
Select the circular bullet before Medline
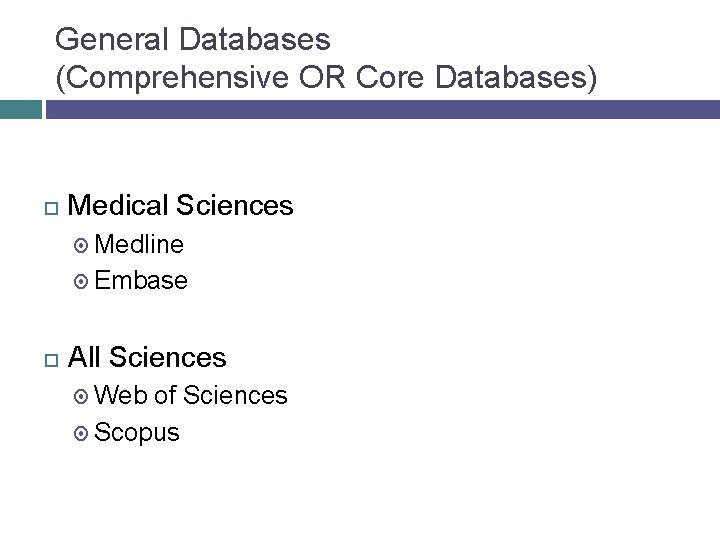click(83, 245)
